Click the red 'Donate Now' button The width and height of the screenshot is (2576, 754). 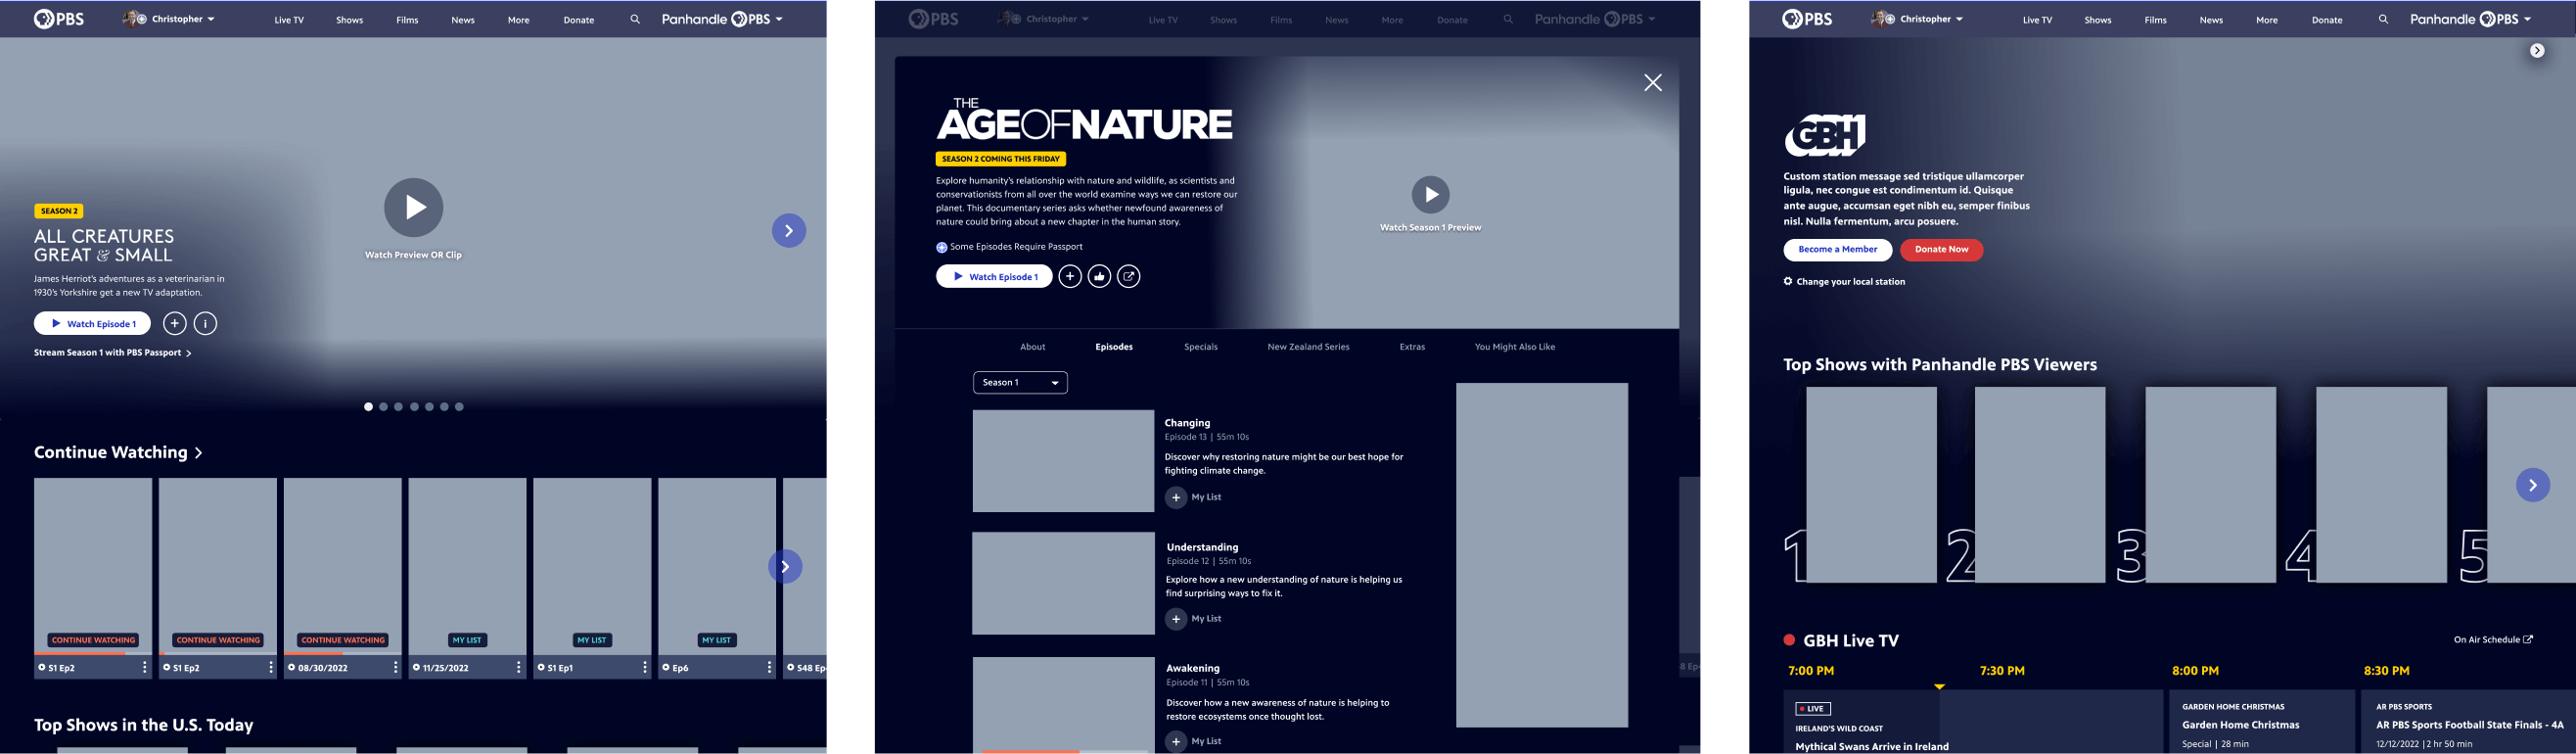tap(1942, 249)
